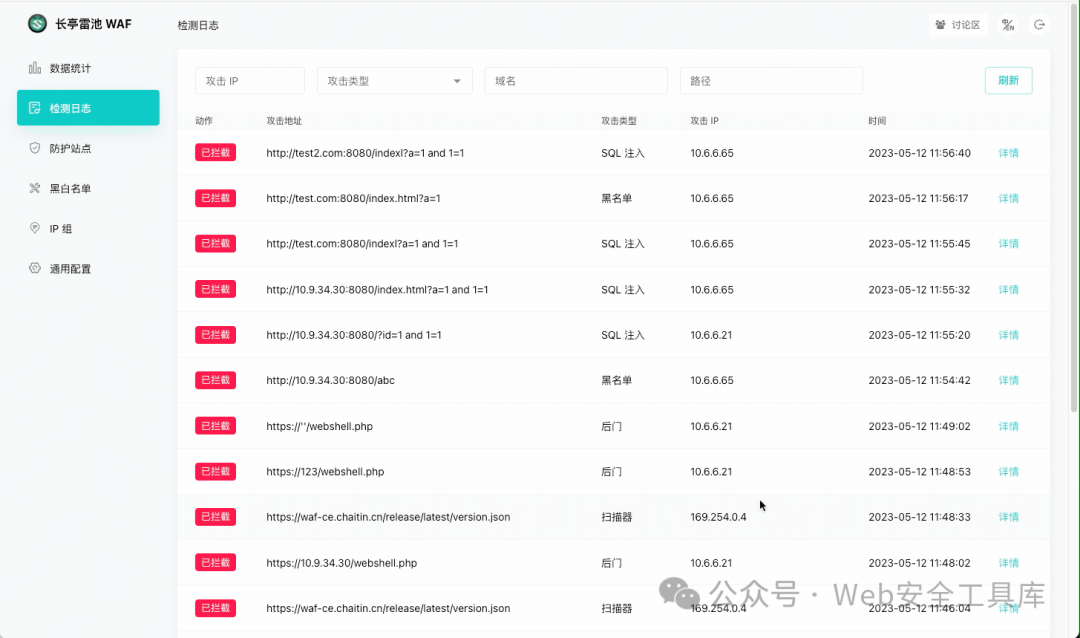Click the 数据统计 bar chart icon
This screenshot has width=1080, height=638.
[34, 68]
